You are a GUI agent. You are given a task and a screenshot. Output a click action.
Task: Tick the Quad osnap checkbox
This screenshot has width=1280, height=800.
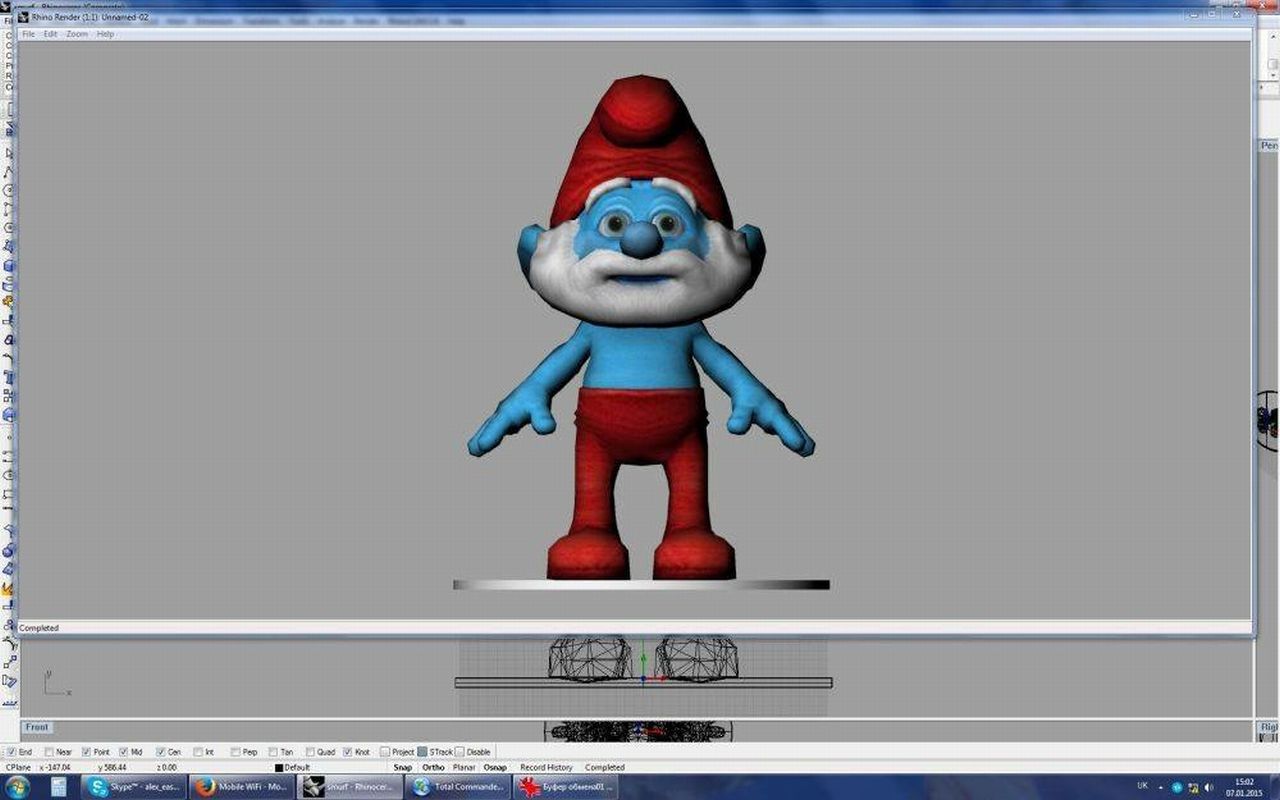(x=311, y=752)
